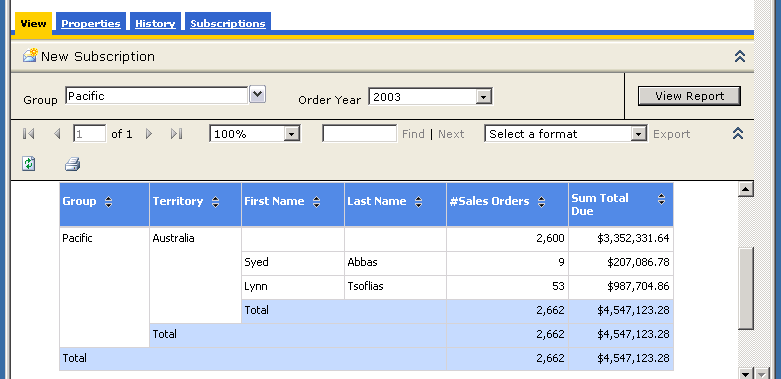Screen dimensions: 781x379
Task: Click the current page number field
Action: [x=90, y=133]
